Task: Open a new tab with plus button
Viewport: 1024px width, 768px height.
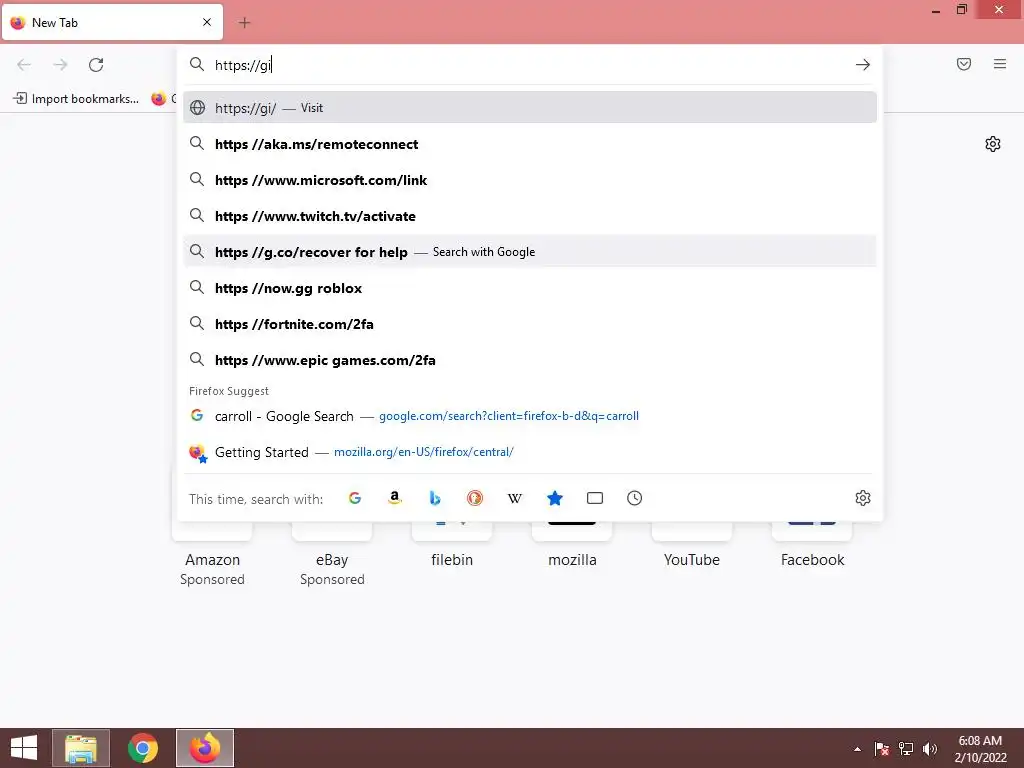Action: [244, 23]
